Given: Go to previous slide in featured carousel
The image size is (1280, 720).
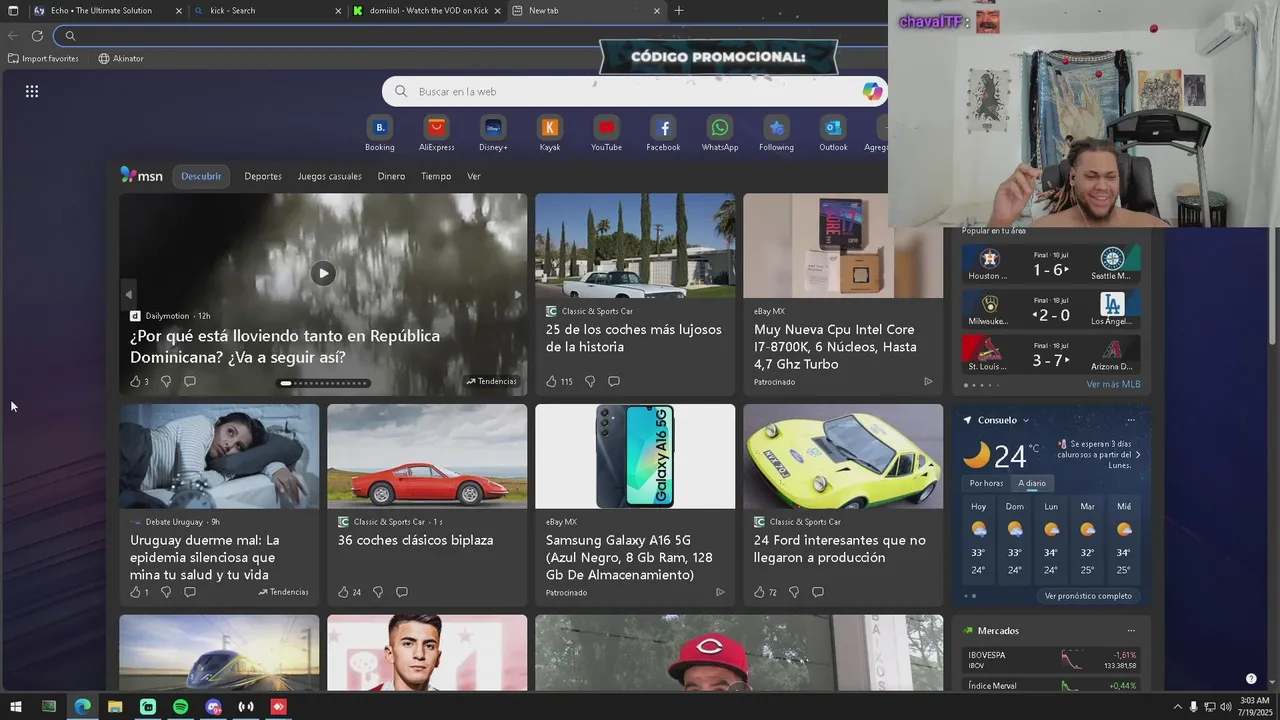Looking at the screenshot, I should (128, 295).
